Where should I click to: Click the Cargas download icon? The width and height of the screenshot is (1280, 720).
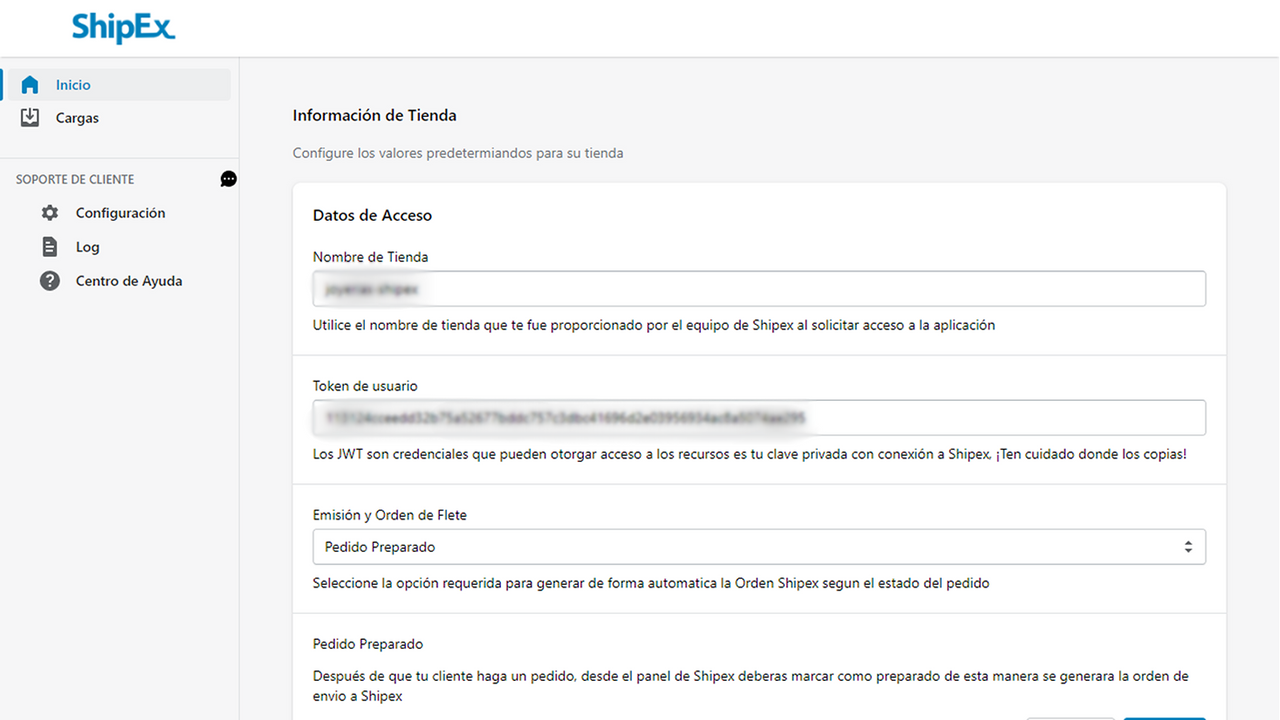pyautogui.click(x=30, y=117)
